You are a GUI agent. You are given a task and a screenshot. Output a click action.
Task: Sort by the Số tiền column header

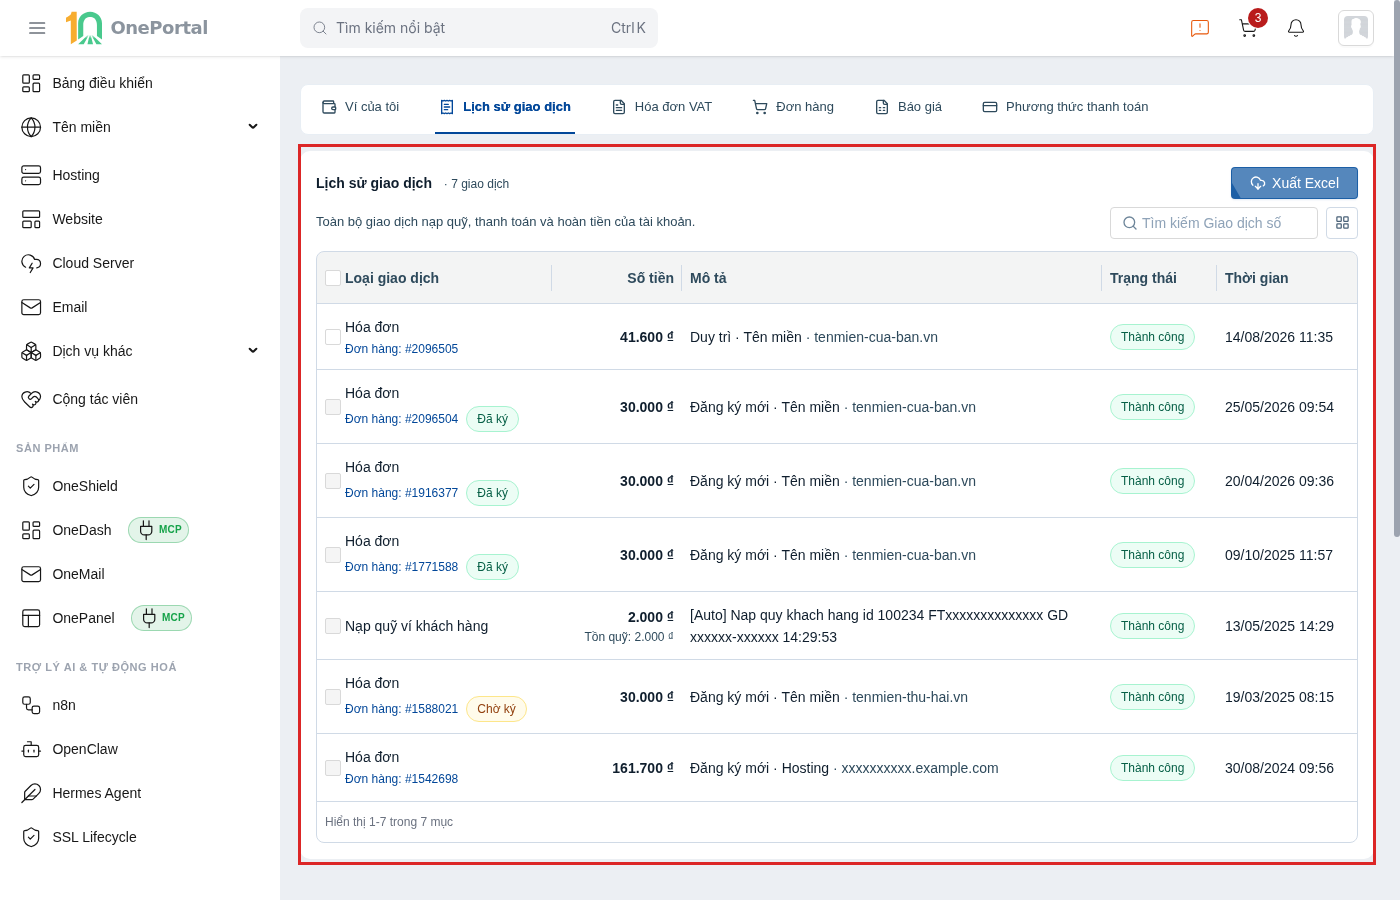[650, 278]
